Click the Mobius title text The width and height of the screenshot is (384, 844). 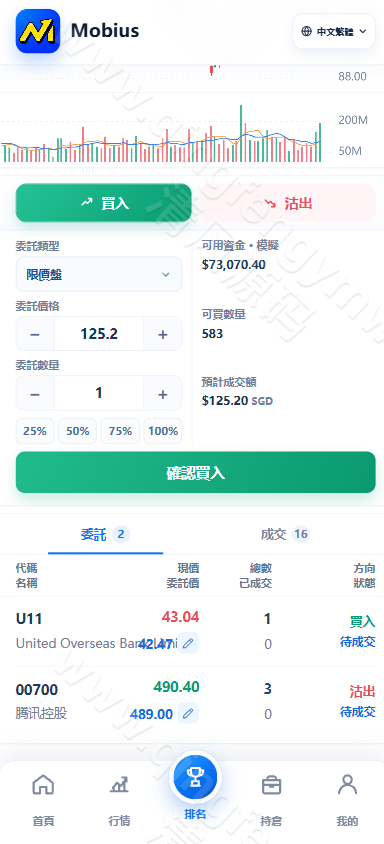tap(105, 31)
